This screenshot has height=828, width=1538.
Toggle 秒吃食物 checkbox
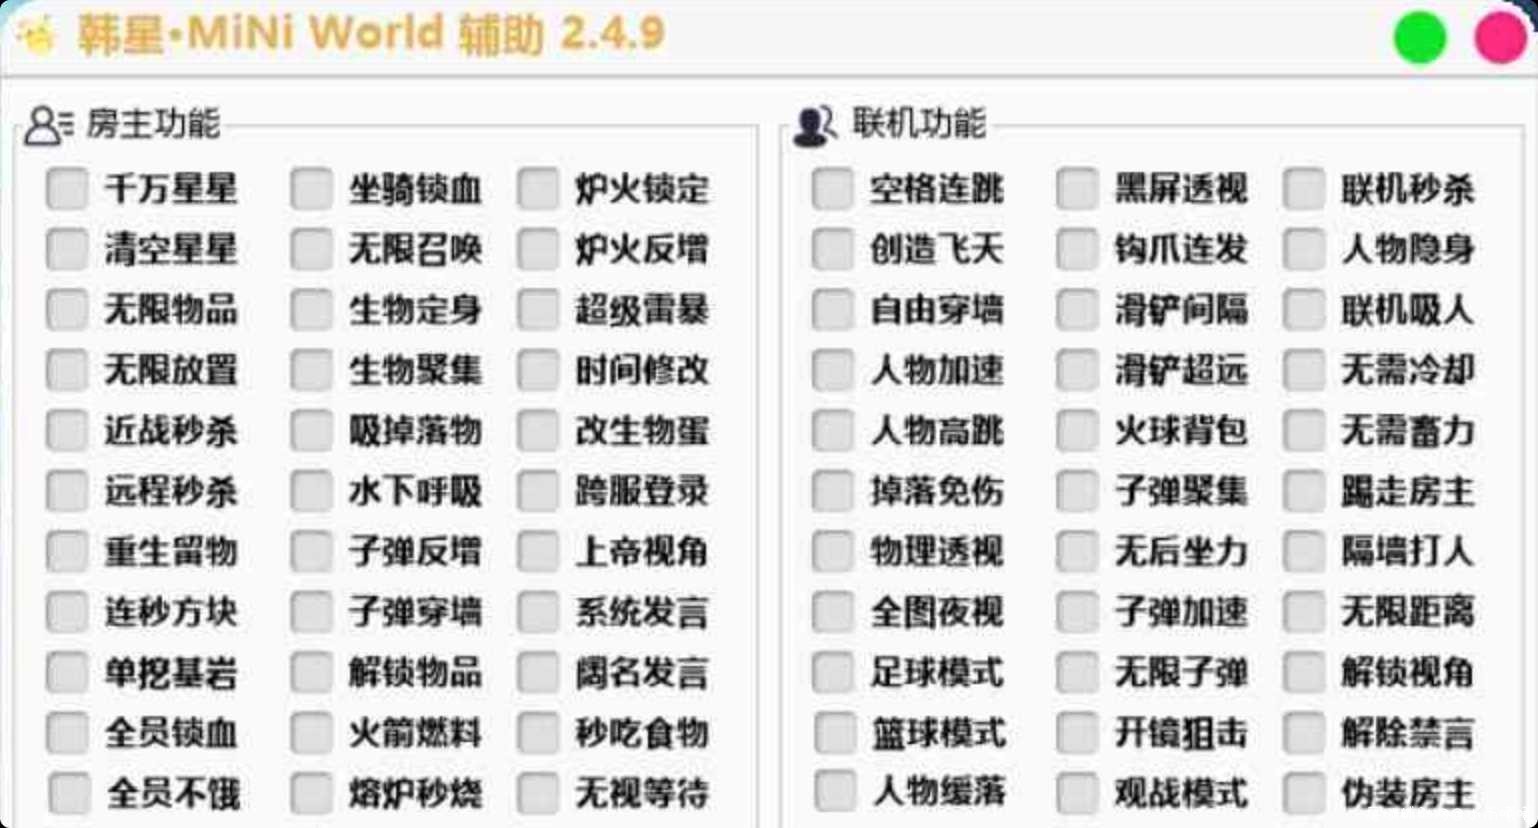coord(539,733)
